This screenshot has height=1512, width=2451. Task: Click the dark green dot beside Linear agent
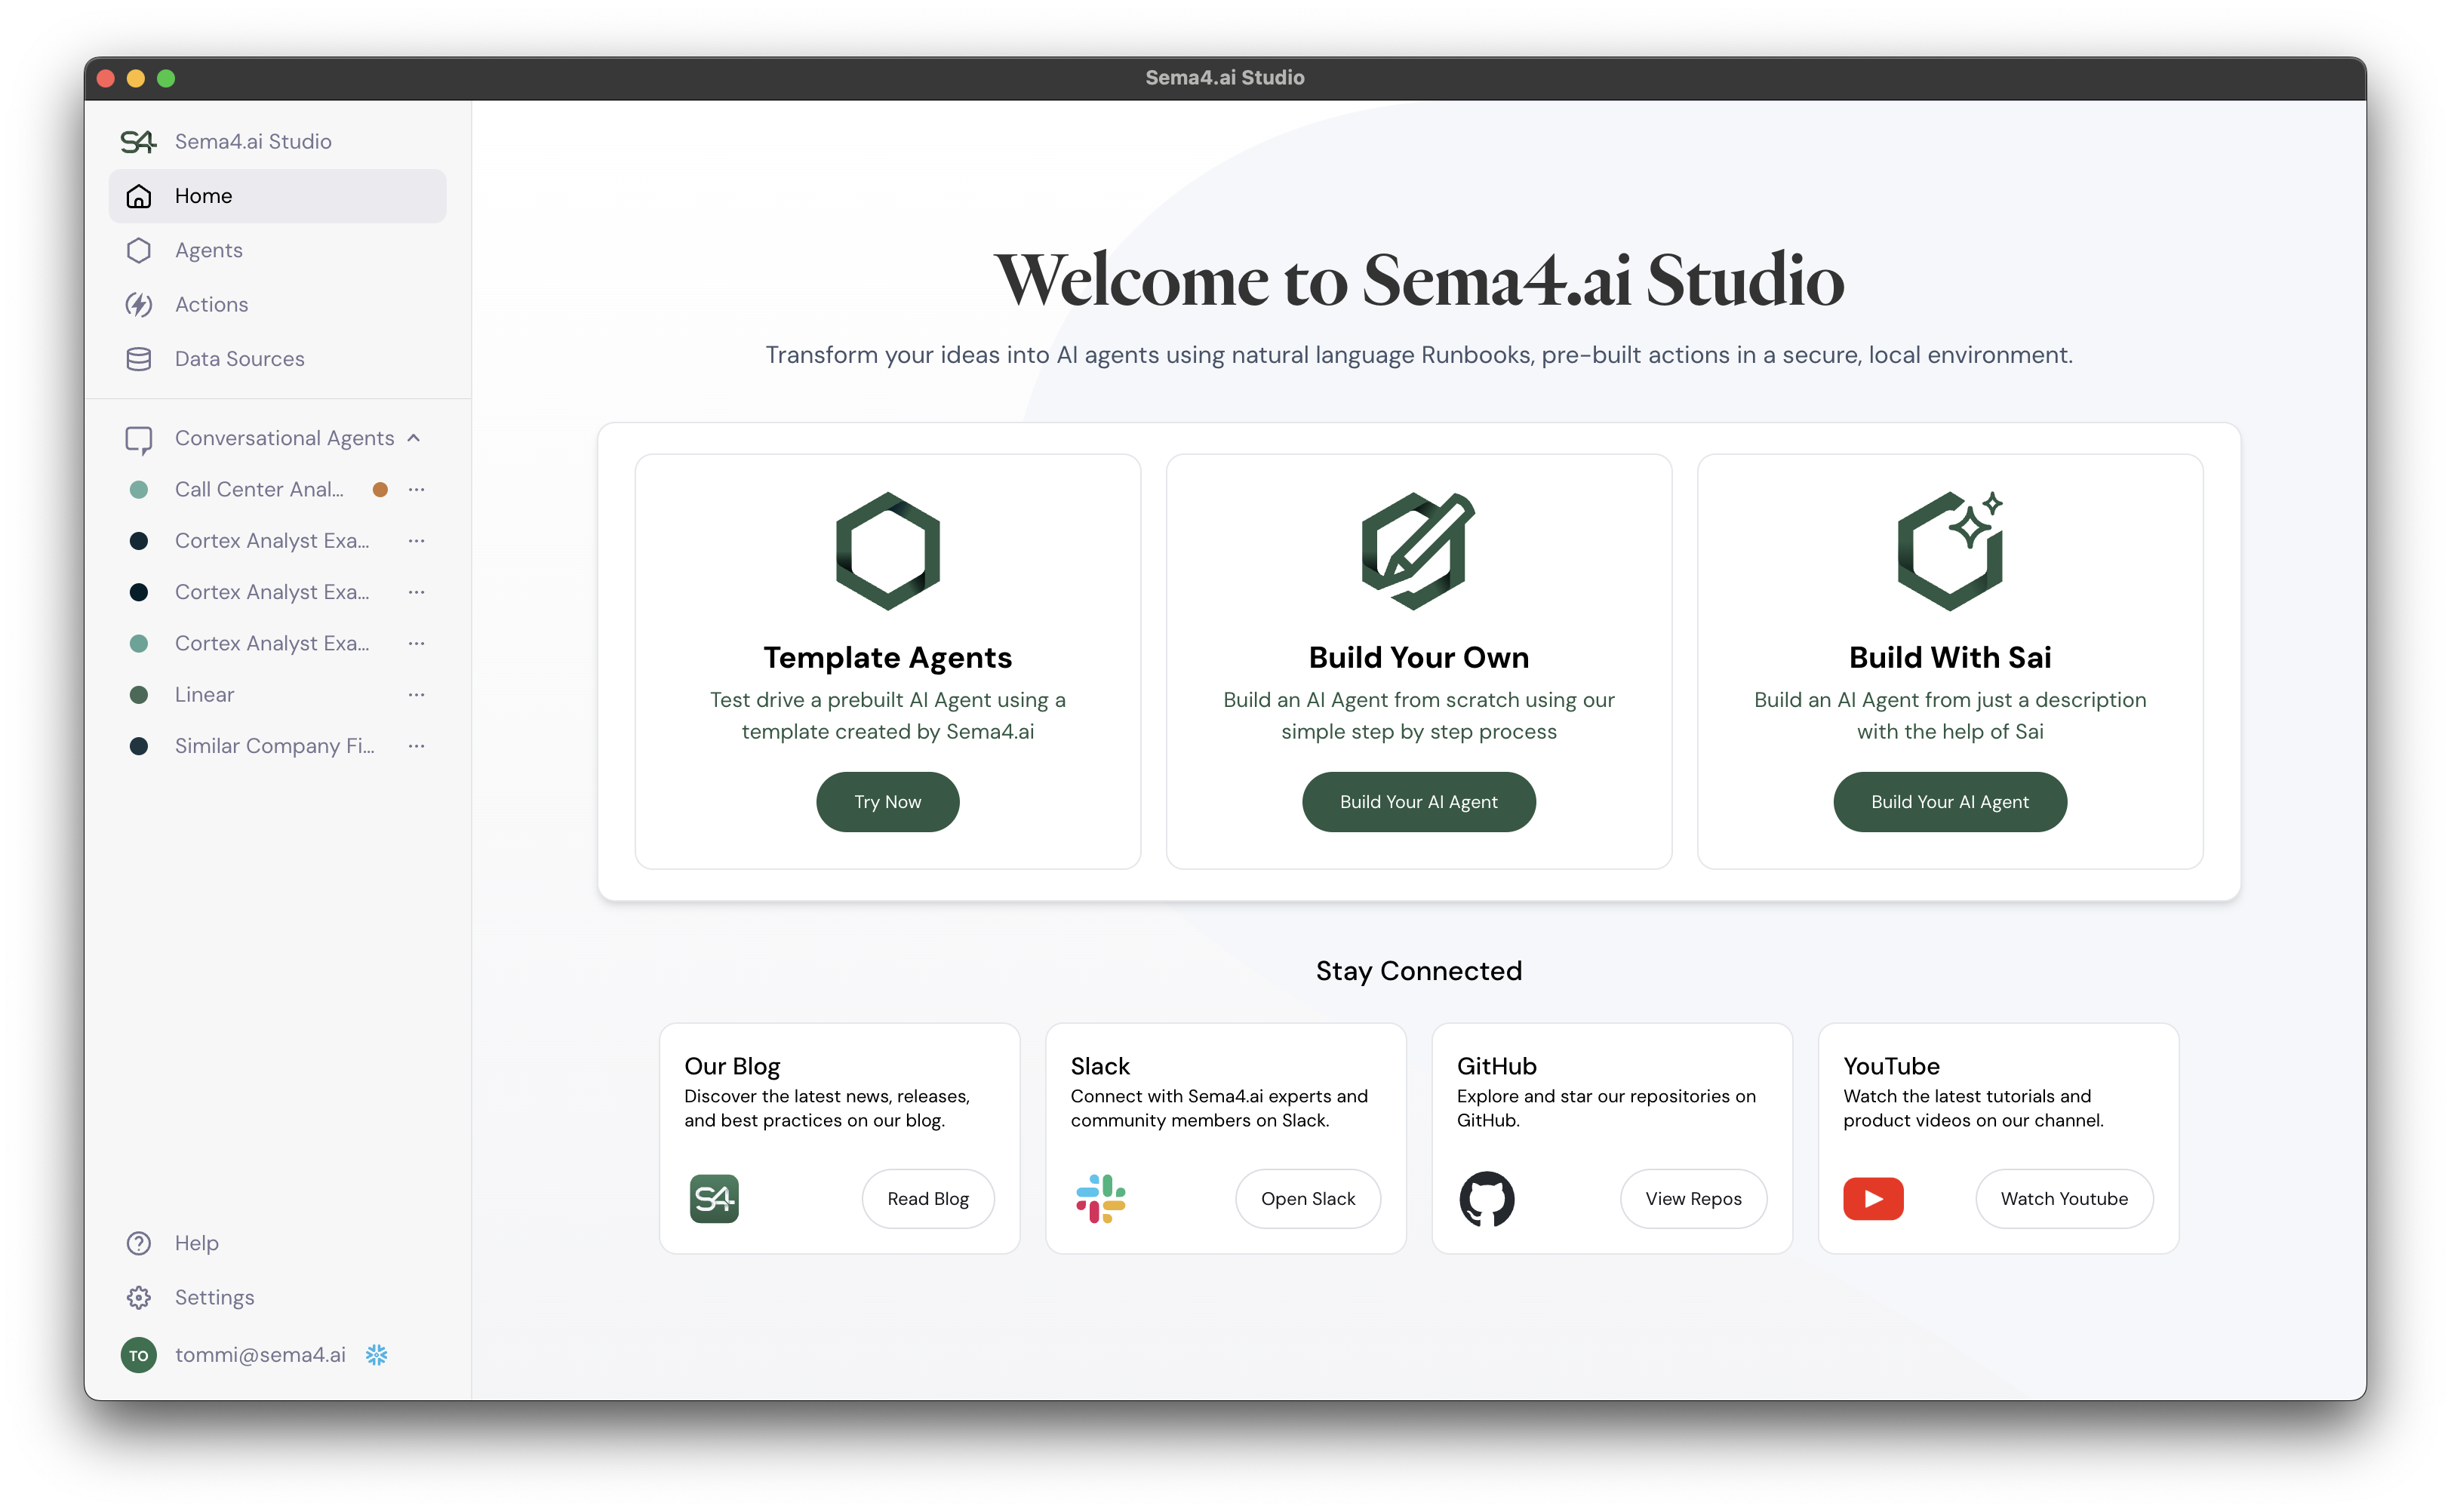(139, 695)
